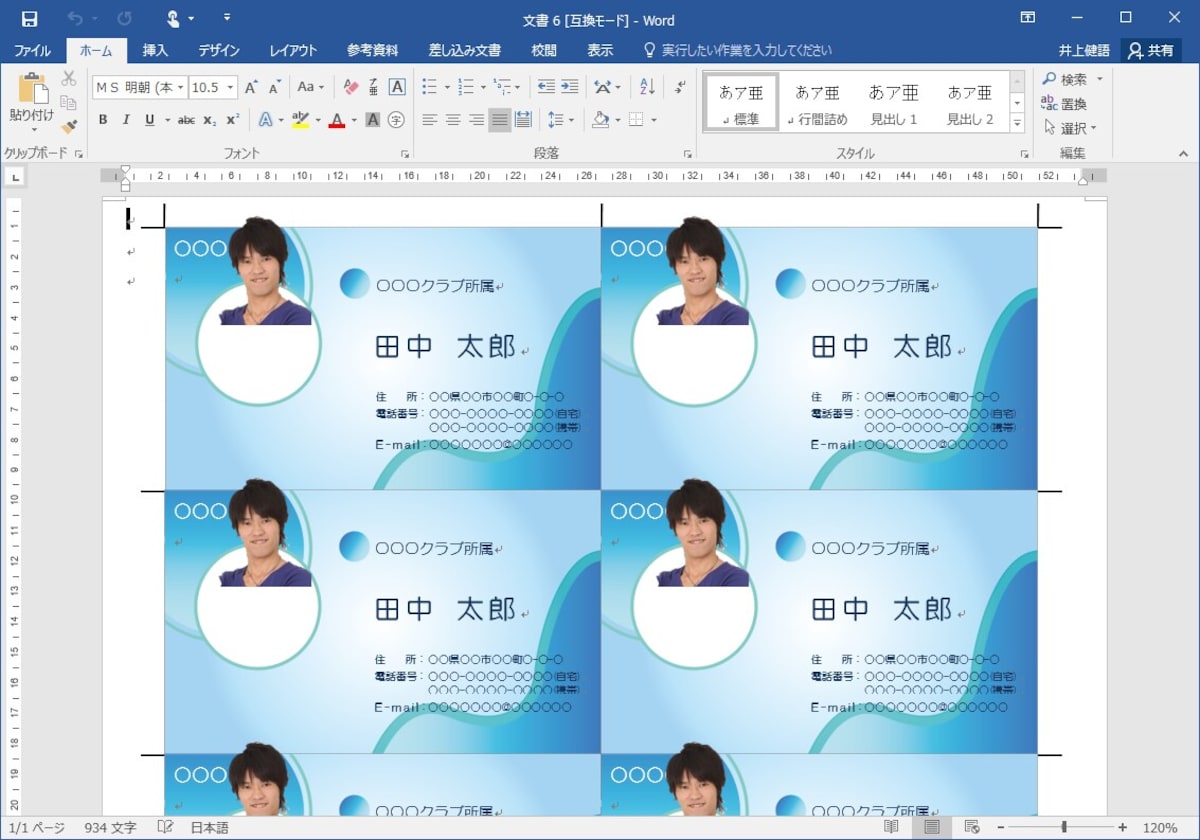This screenshot has height=840, width=1200.
Task: Align text right
Action: tap(476, 120)
